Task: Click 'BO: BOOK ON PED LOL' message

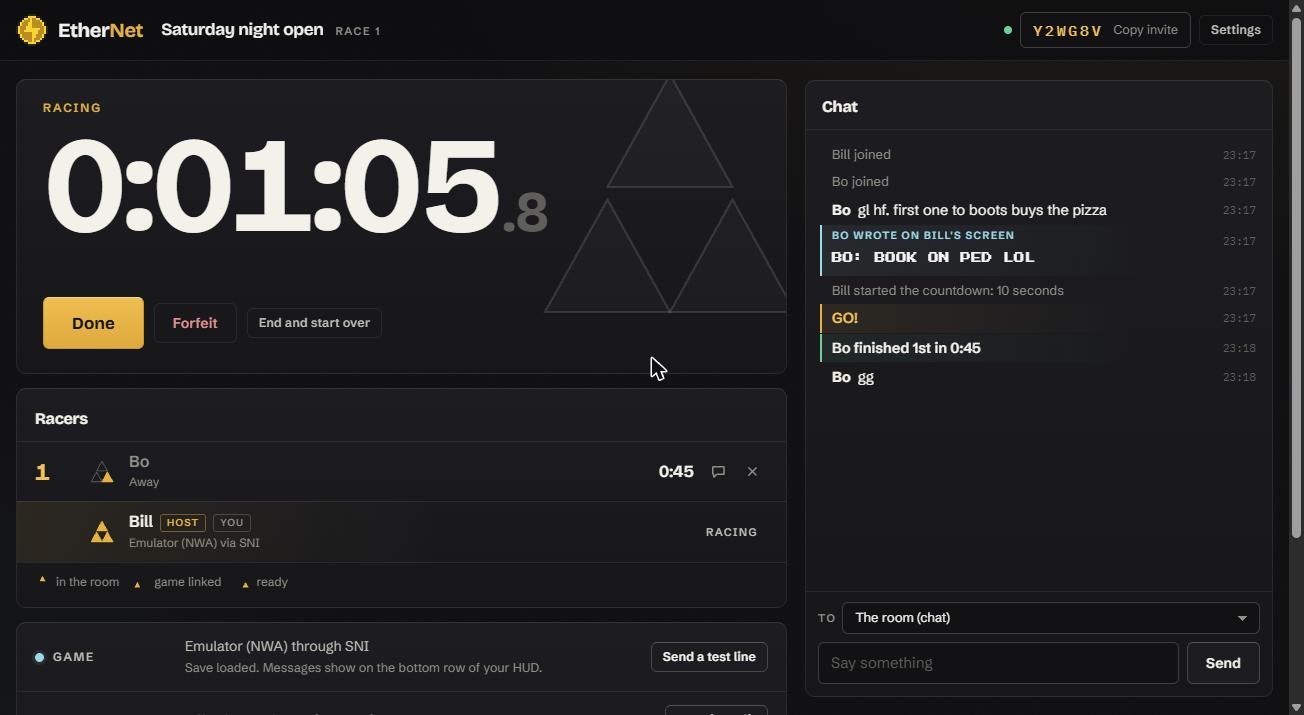Action: [933, 257]
